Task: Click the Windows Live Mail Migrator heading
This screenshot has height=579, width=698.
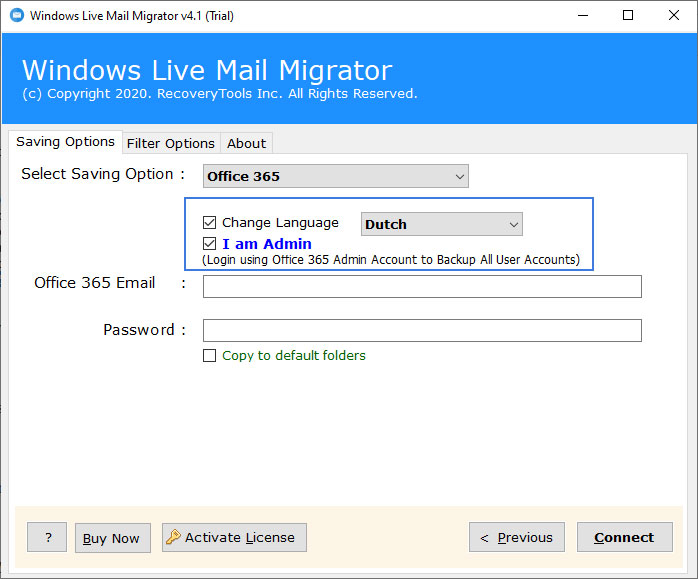Action: (207, 70)
